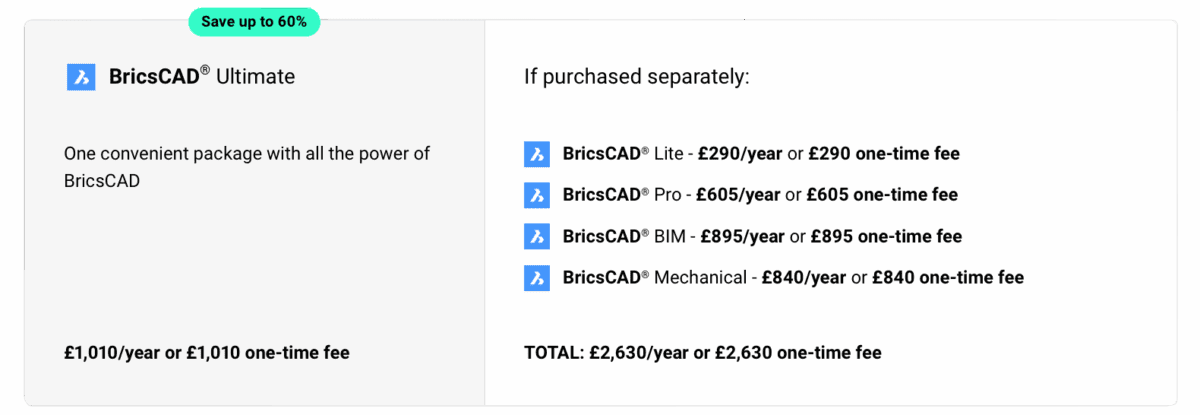
Task: Select the BricsCAD BIM product name
Action: click(x=624, y=237)
